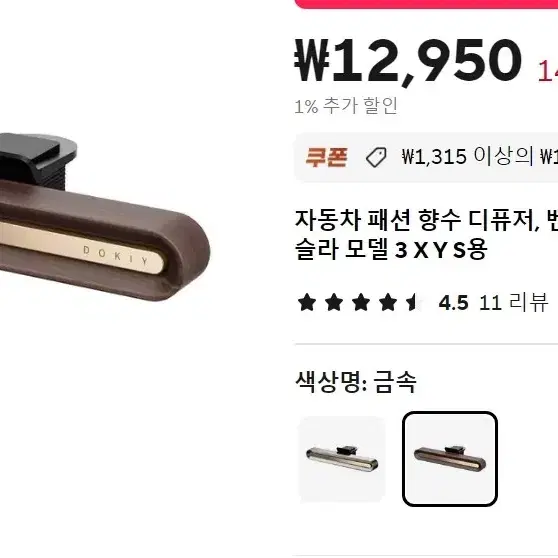Viewport: 558px width, 558px height.
Task: Click the orange 쿠폰 label
Action: tap(326, 157)
